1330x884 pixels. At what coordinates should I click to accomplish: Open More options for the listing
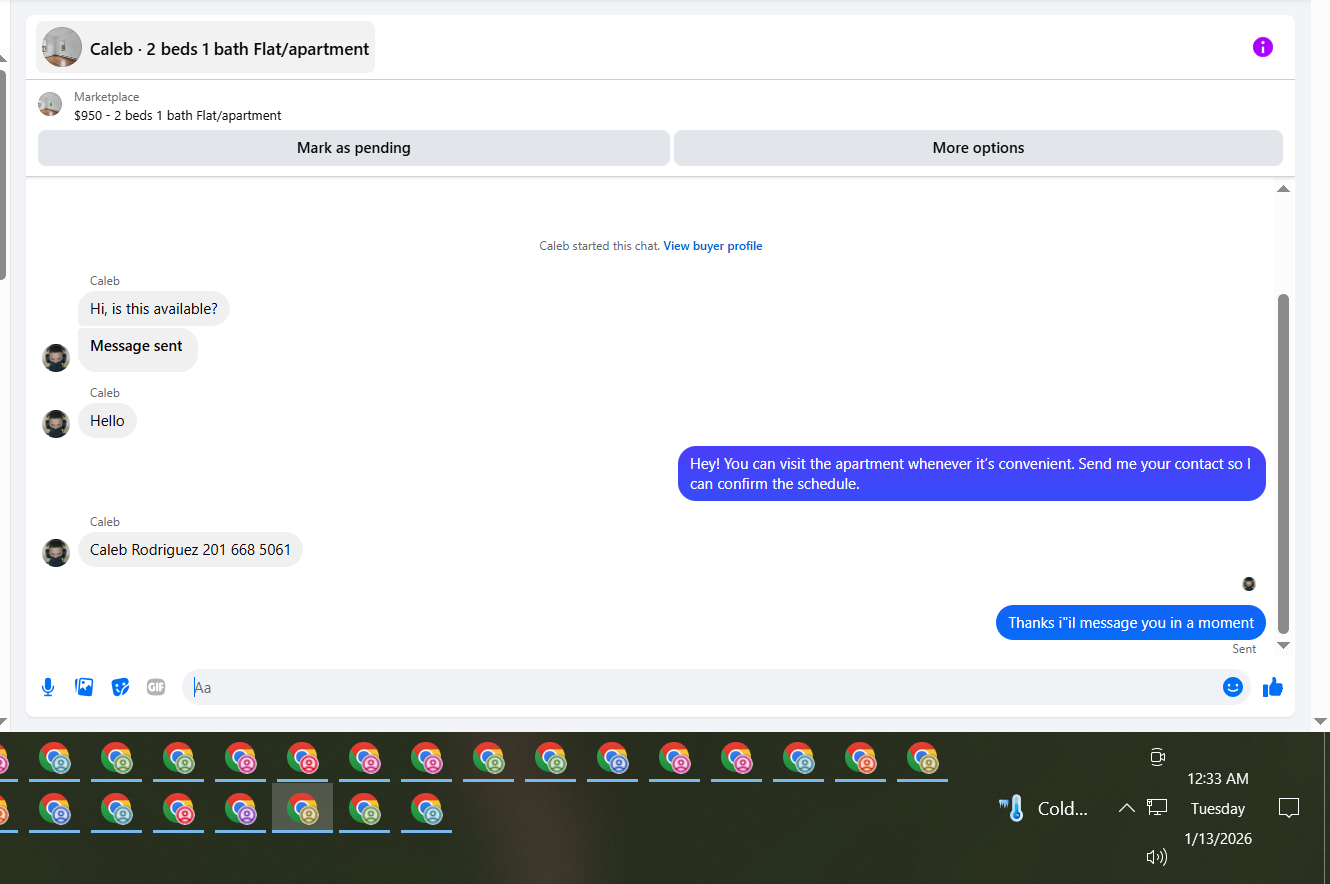(978, 148)
